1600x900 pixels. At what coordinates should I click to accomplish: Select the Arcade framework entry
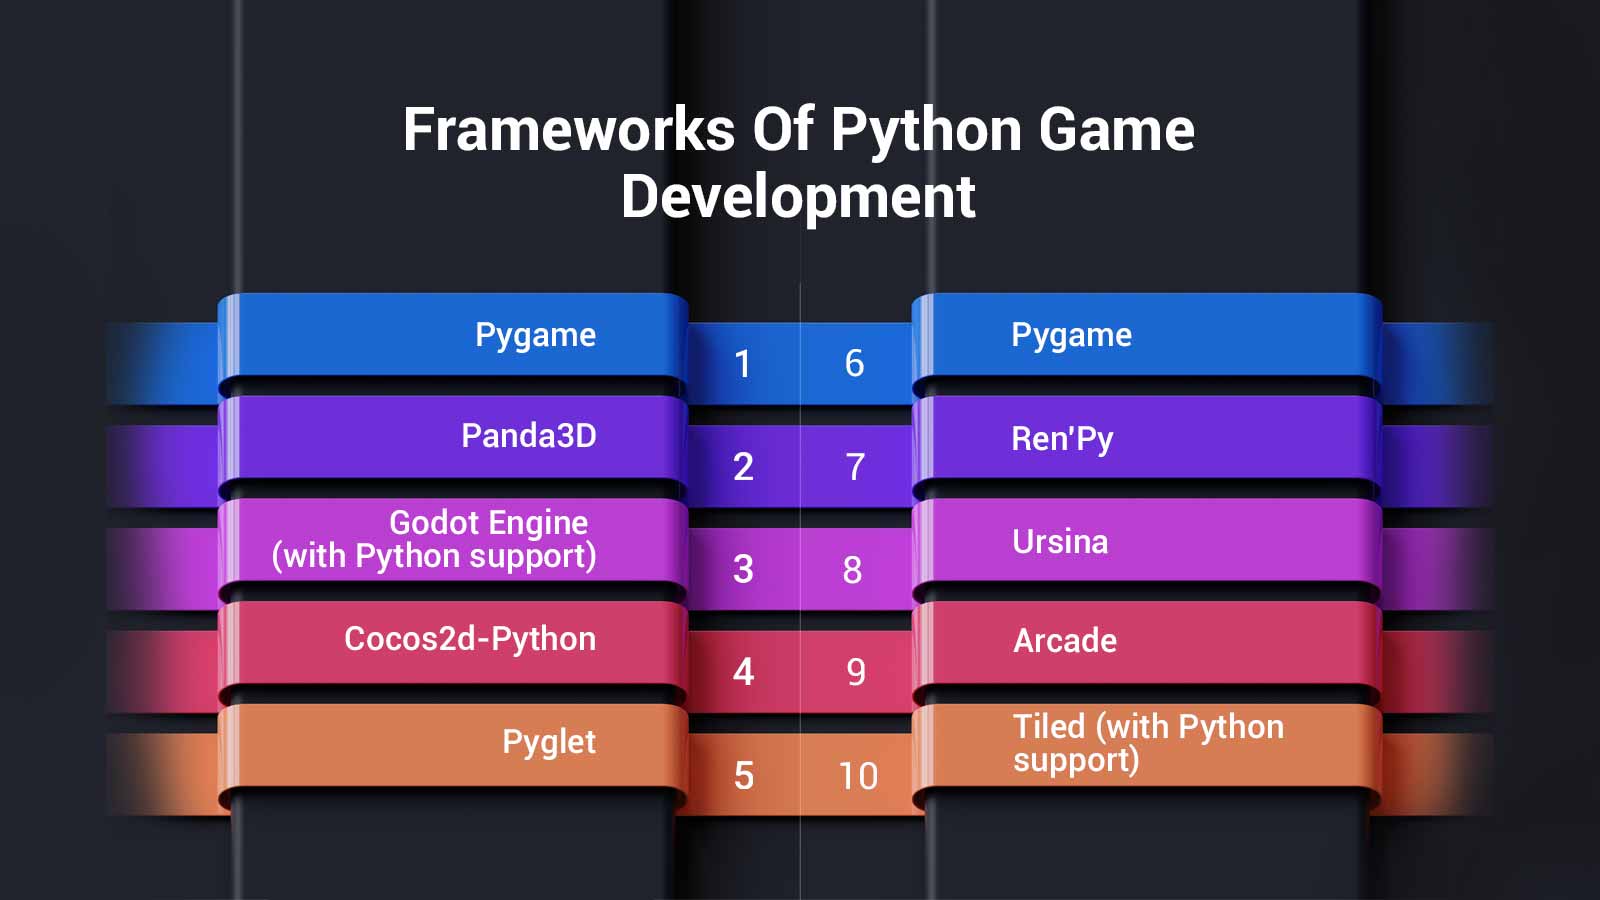(x=1065, y=641)
